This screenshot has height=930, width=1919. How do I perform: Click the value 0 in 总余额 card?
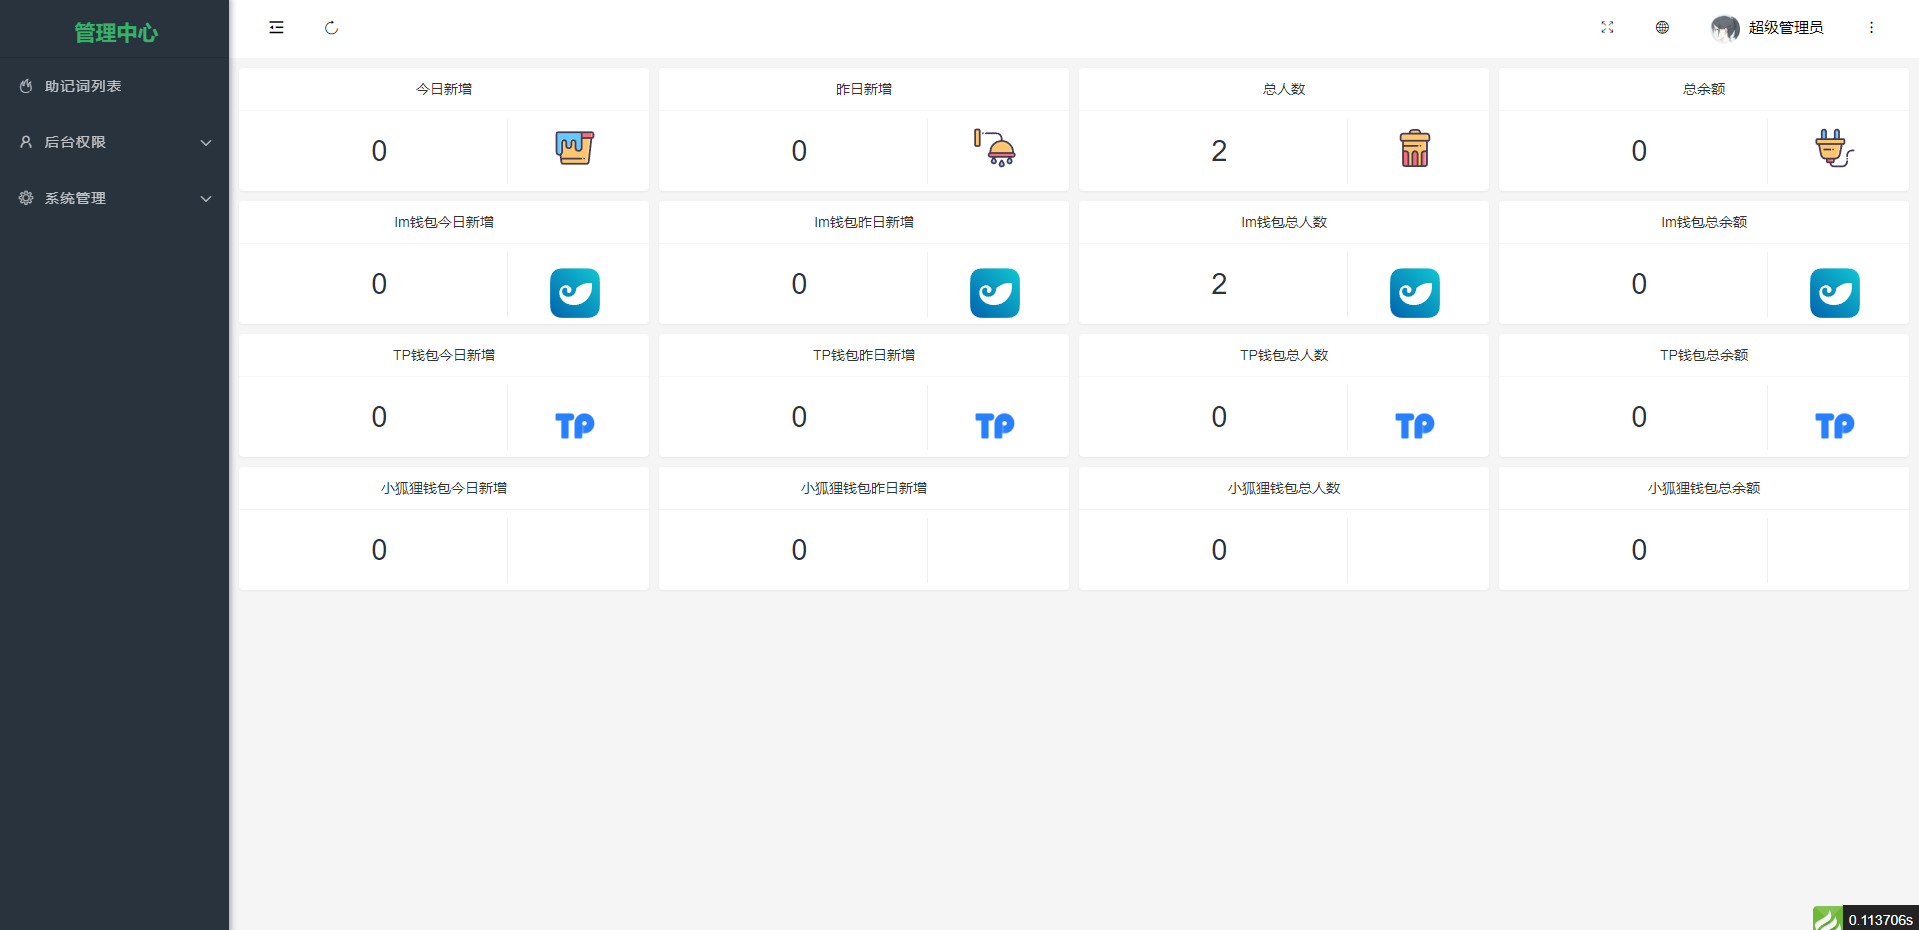coord(1639,151)
